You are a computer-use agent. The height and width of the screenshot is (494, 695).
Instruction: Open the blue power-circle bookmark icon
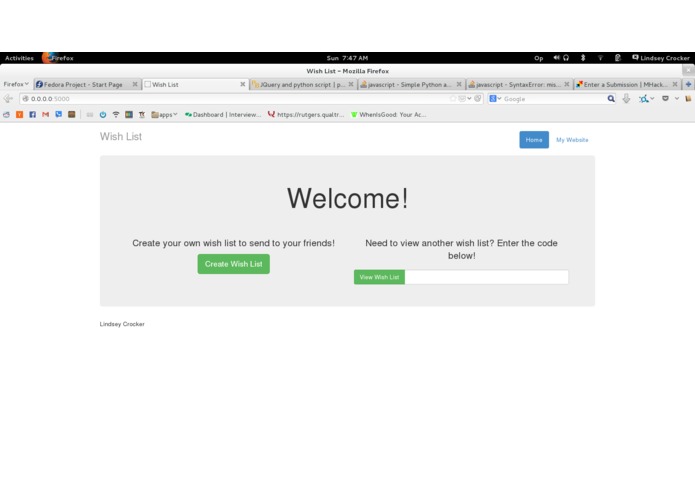103,115
